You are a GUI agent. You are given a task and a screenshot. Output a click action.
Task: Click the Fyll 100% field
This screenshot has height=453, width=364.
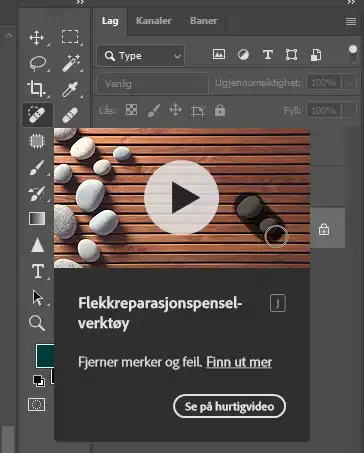[x=324, y=110]
